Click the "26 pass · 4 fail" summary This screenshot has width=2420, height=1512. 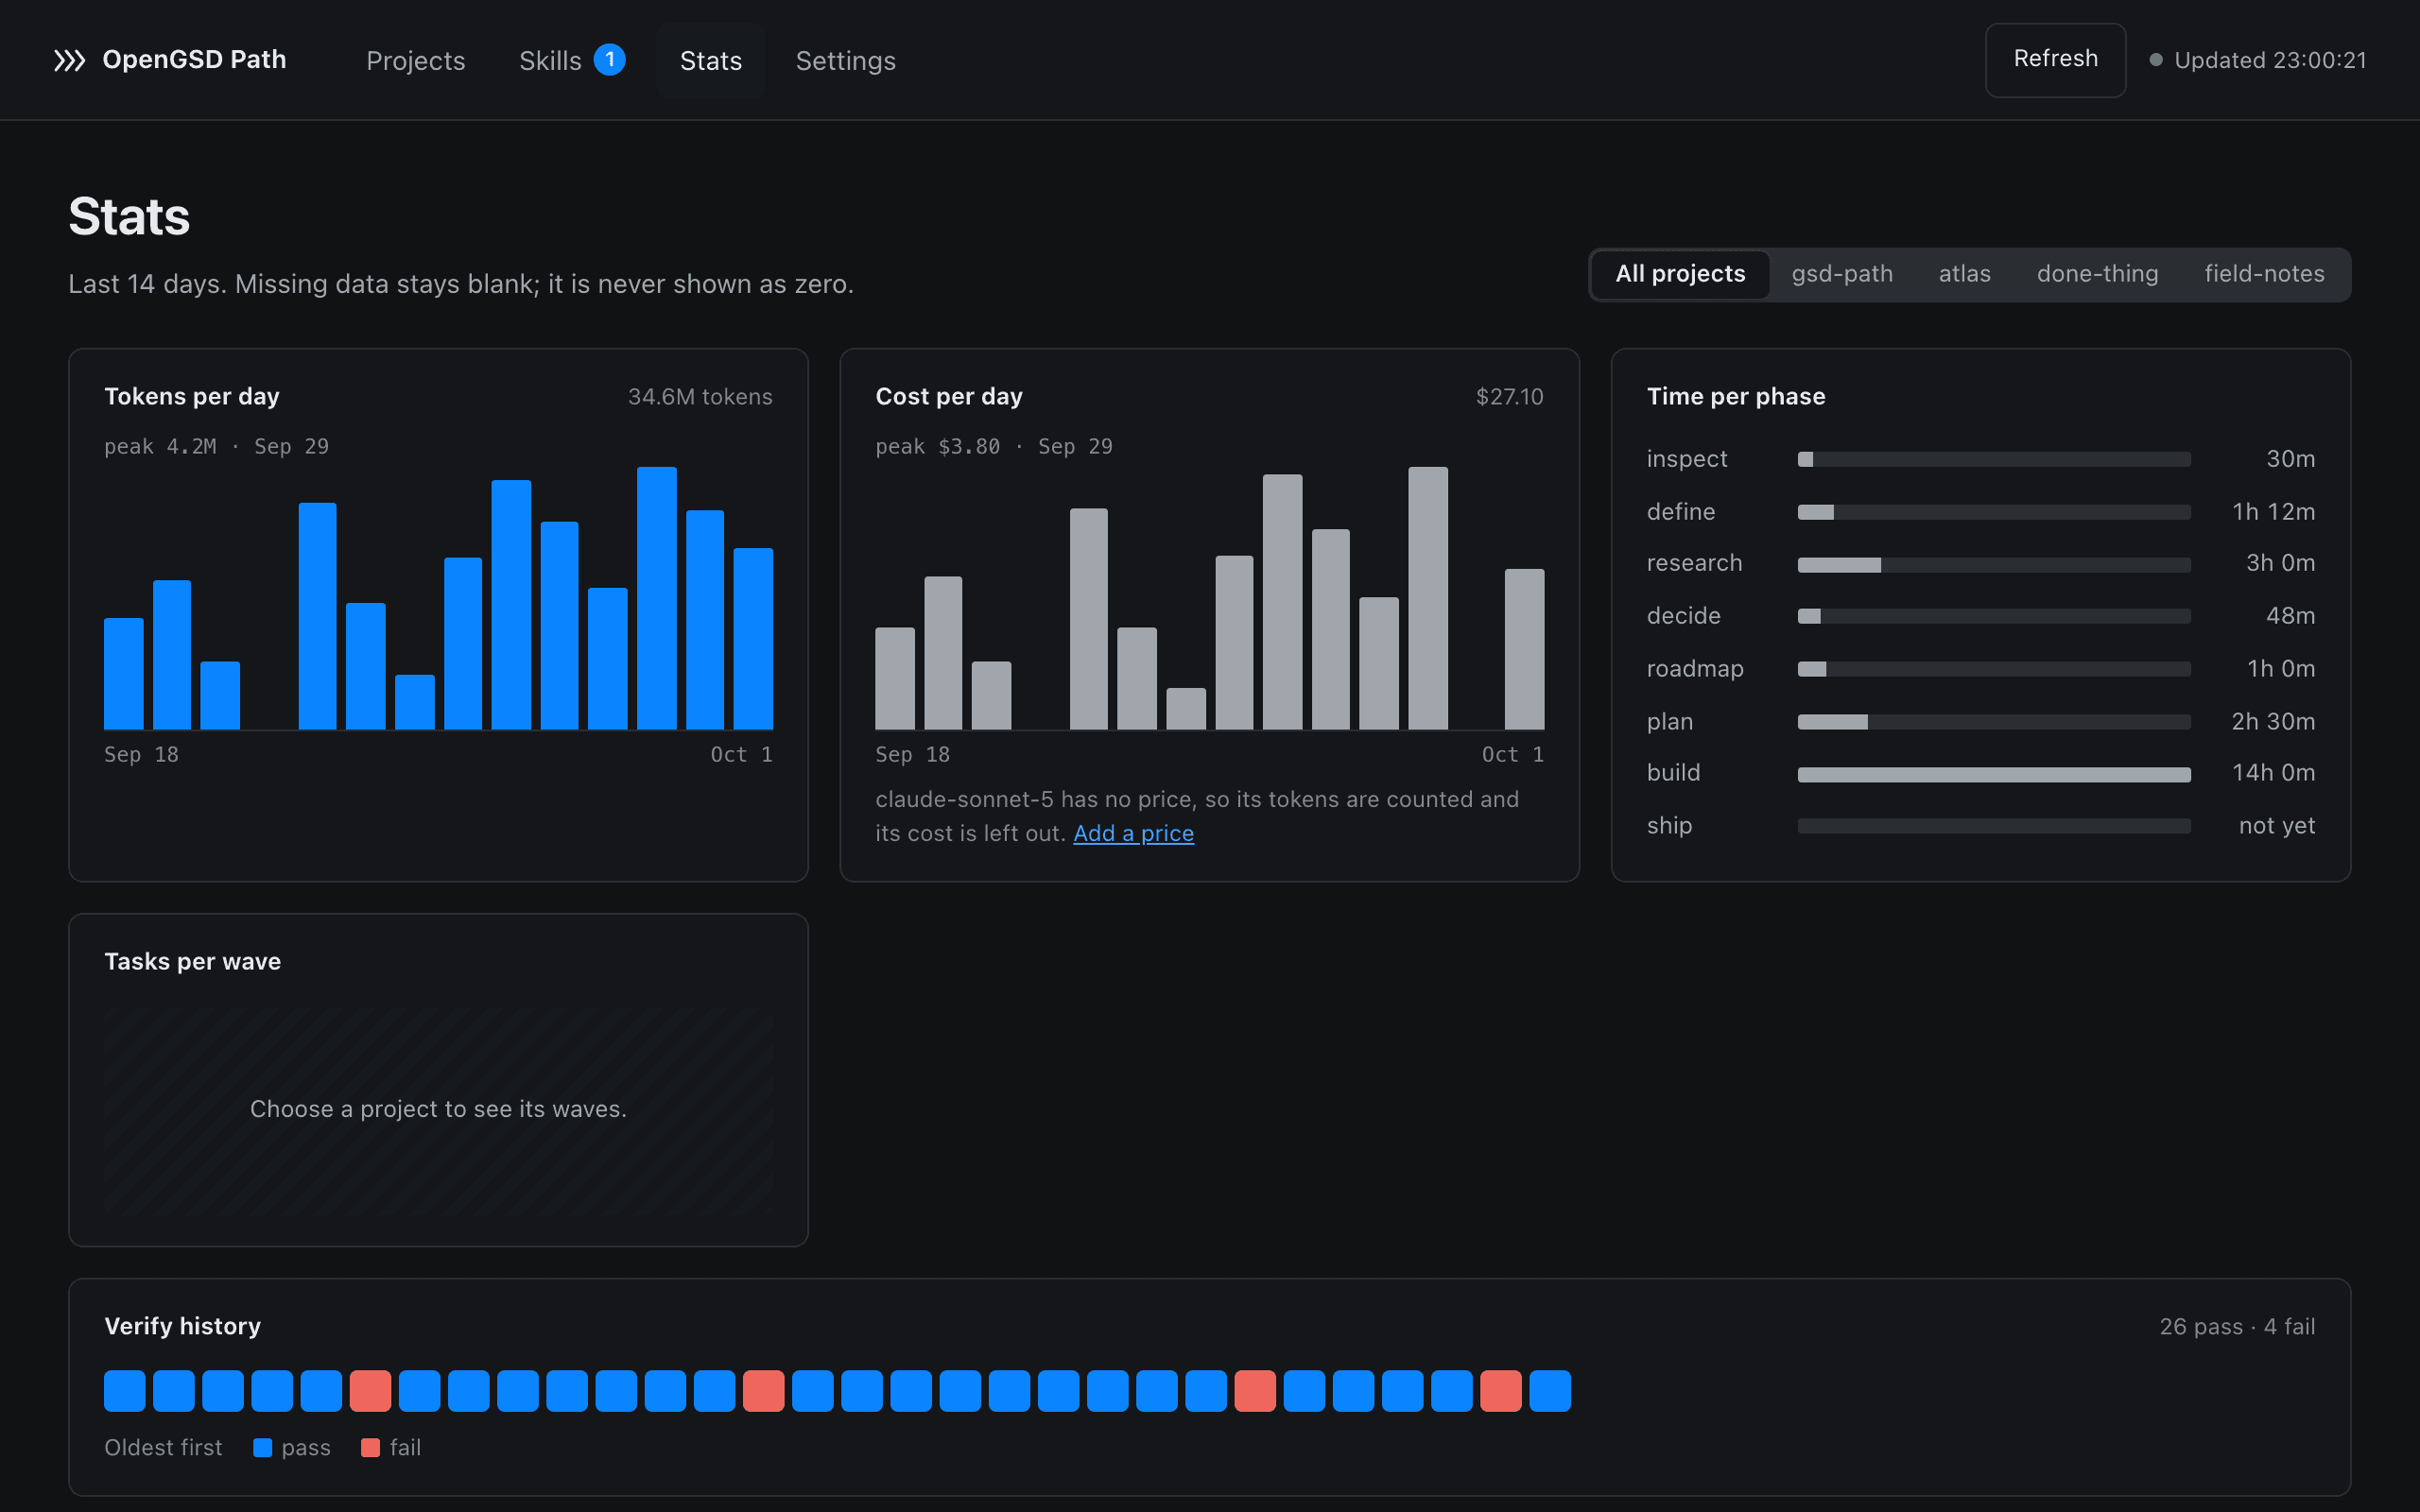[x=2237, y=1327]
